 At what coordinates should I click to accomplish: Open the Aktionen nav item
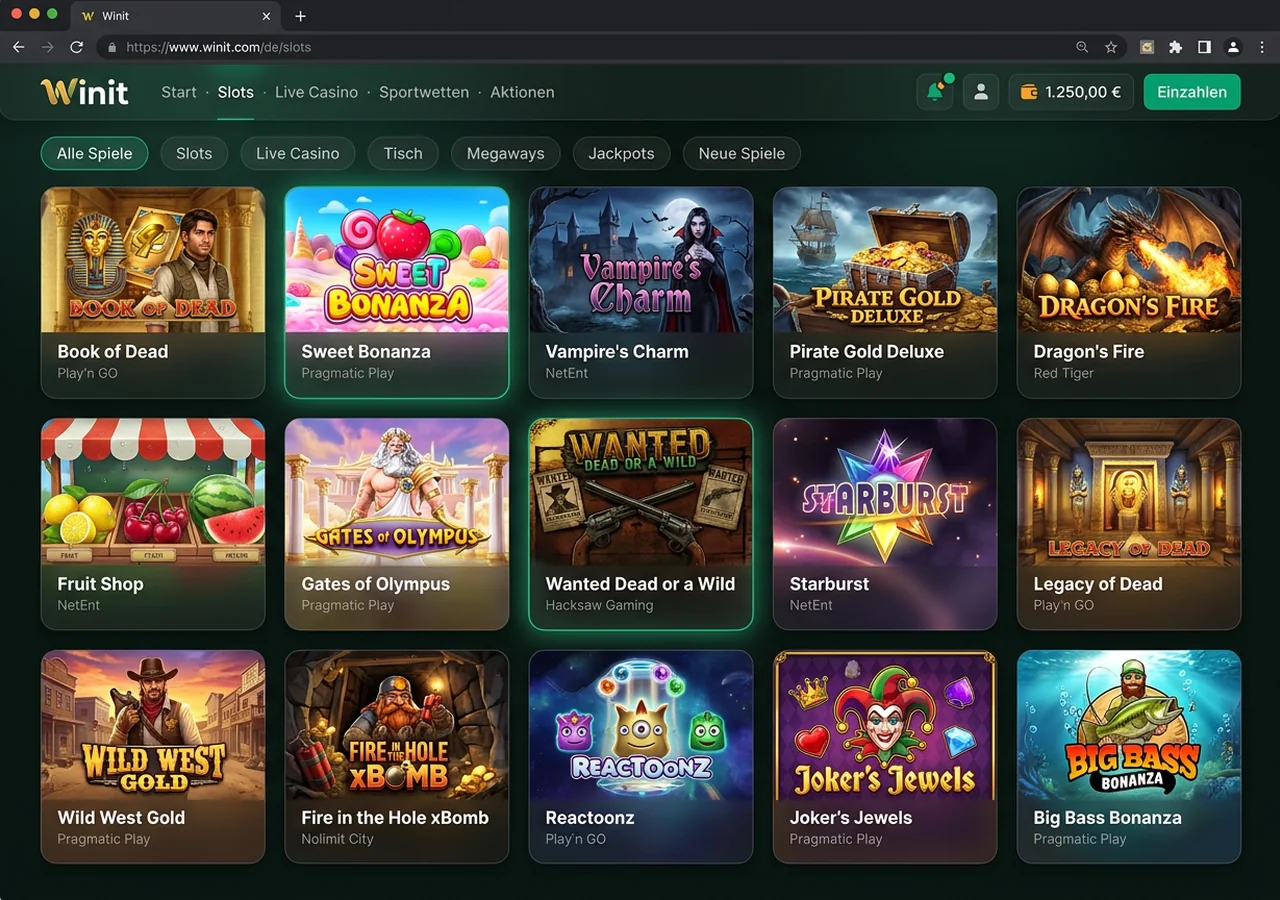click(x=522, y=92)
